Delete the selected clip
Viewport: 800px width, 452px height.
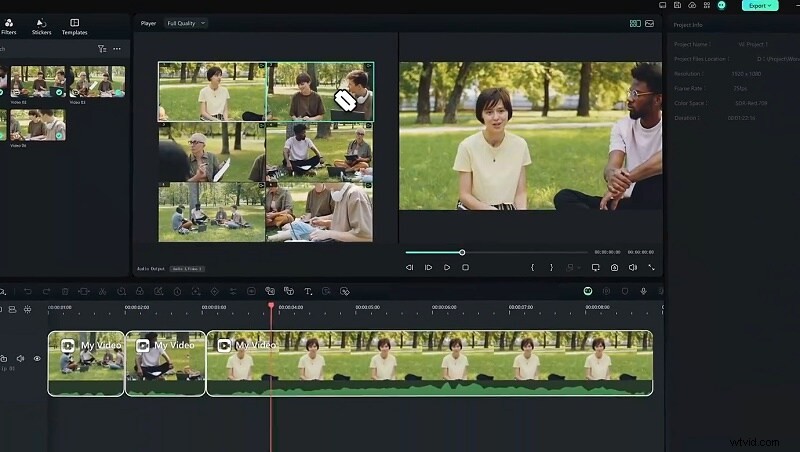(x=65, y=291)
